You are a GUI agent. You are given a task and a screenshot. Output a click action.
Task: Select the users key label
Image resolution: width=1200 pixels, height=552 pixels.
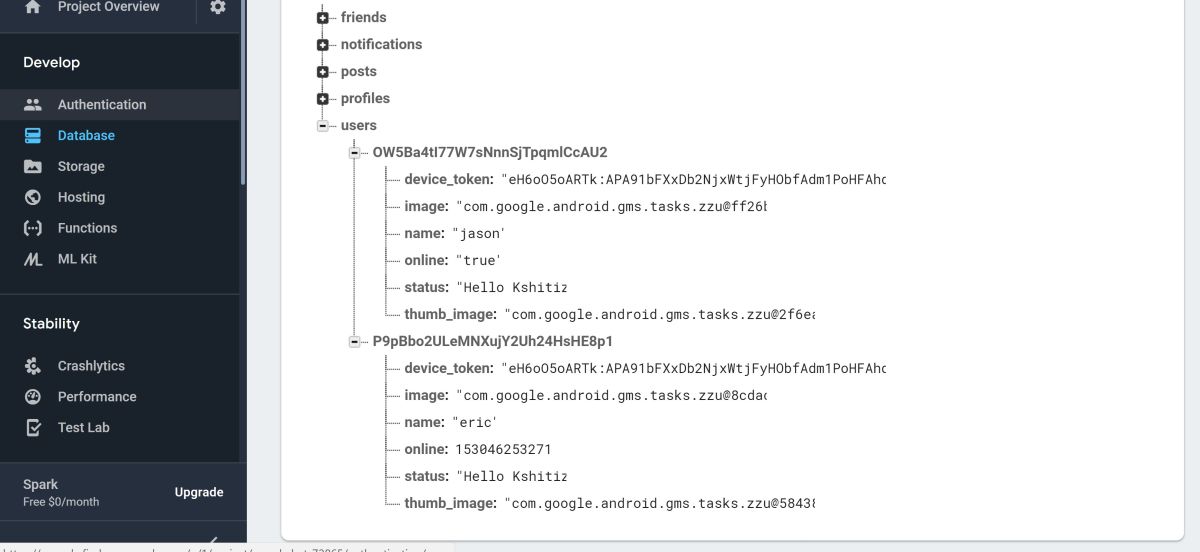point(358,125)
